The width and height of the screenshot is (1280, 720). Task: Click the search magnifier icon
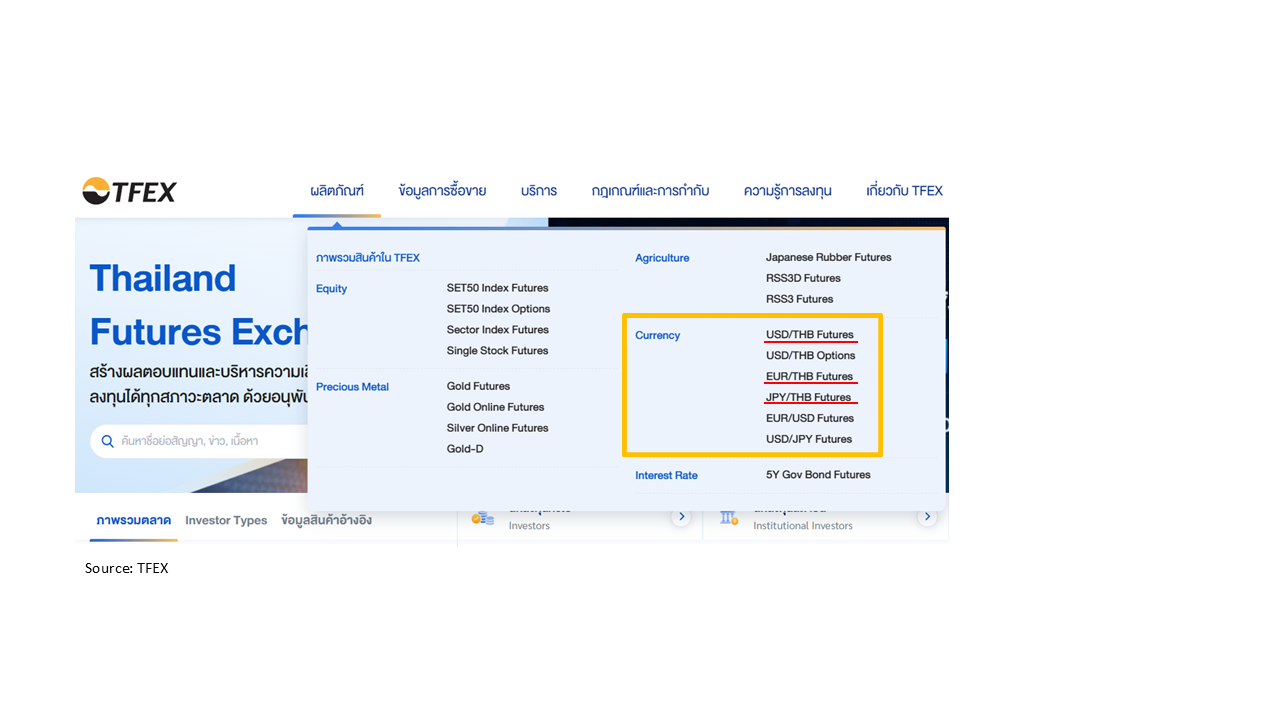click(108, 441)
